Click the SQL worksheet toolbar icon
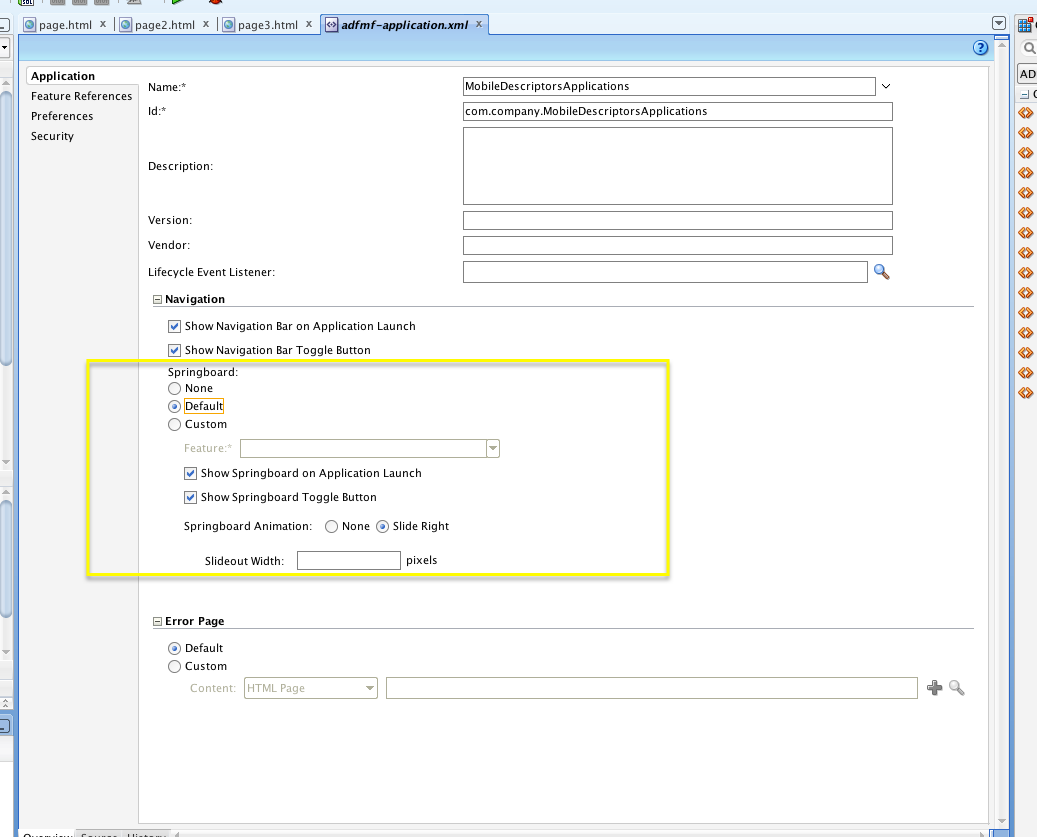Screen dimensions: 1037x837 27,4
